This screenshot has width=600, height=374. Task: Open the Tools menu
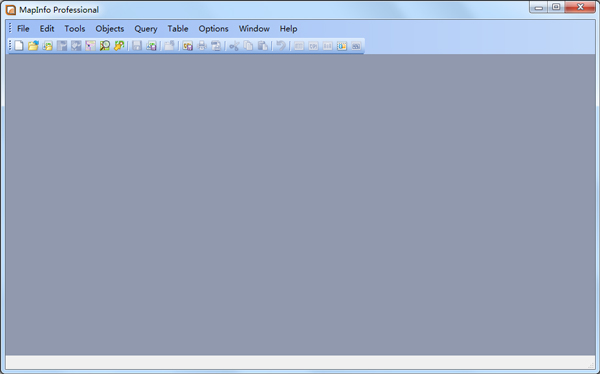75,29
